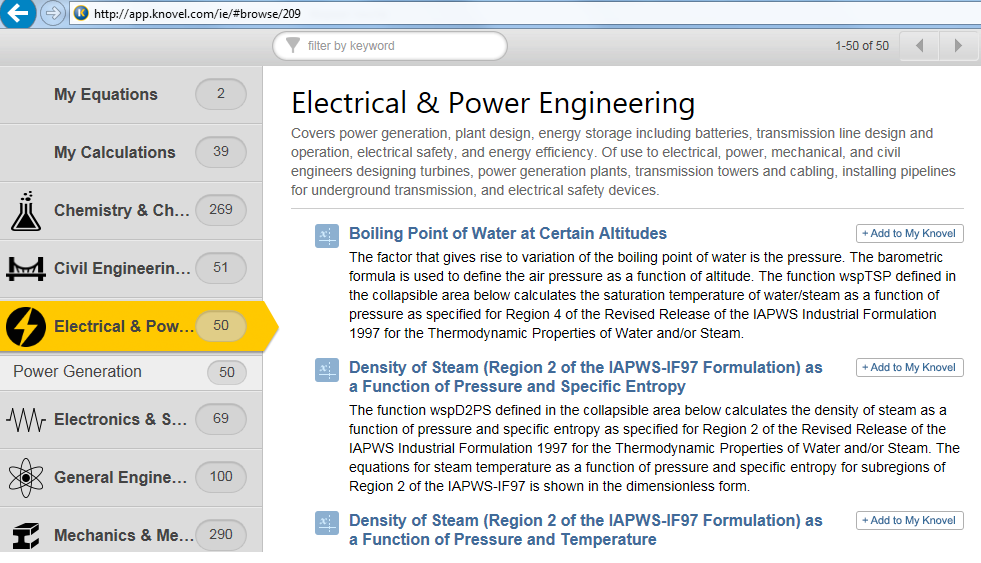This screenshot has height=563, width=981.
Task: Add Pressure and Temperature equation to My Knovel
Action: point(910,520)
